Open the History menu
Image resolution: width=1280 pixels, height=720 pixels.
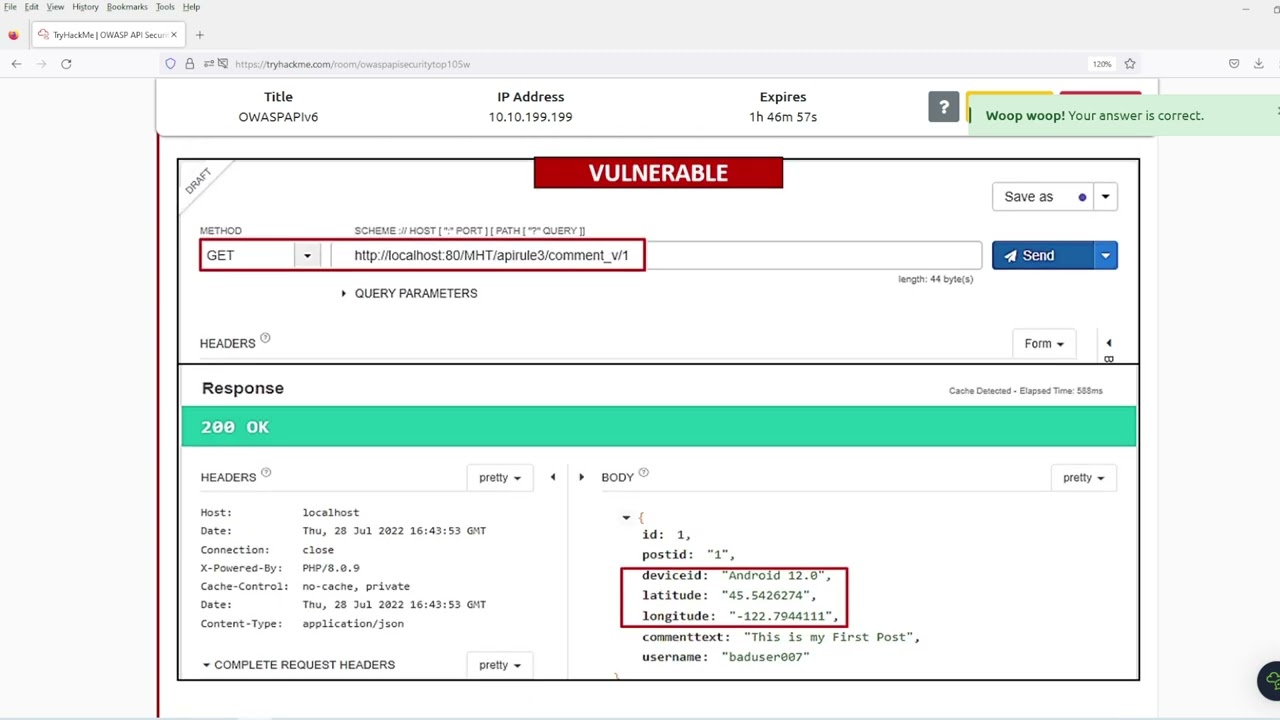(x=85, y=7)
